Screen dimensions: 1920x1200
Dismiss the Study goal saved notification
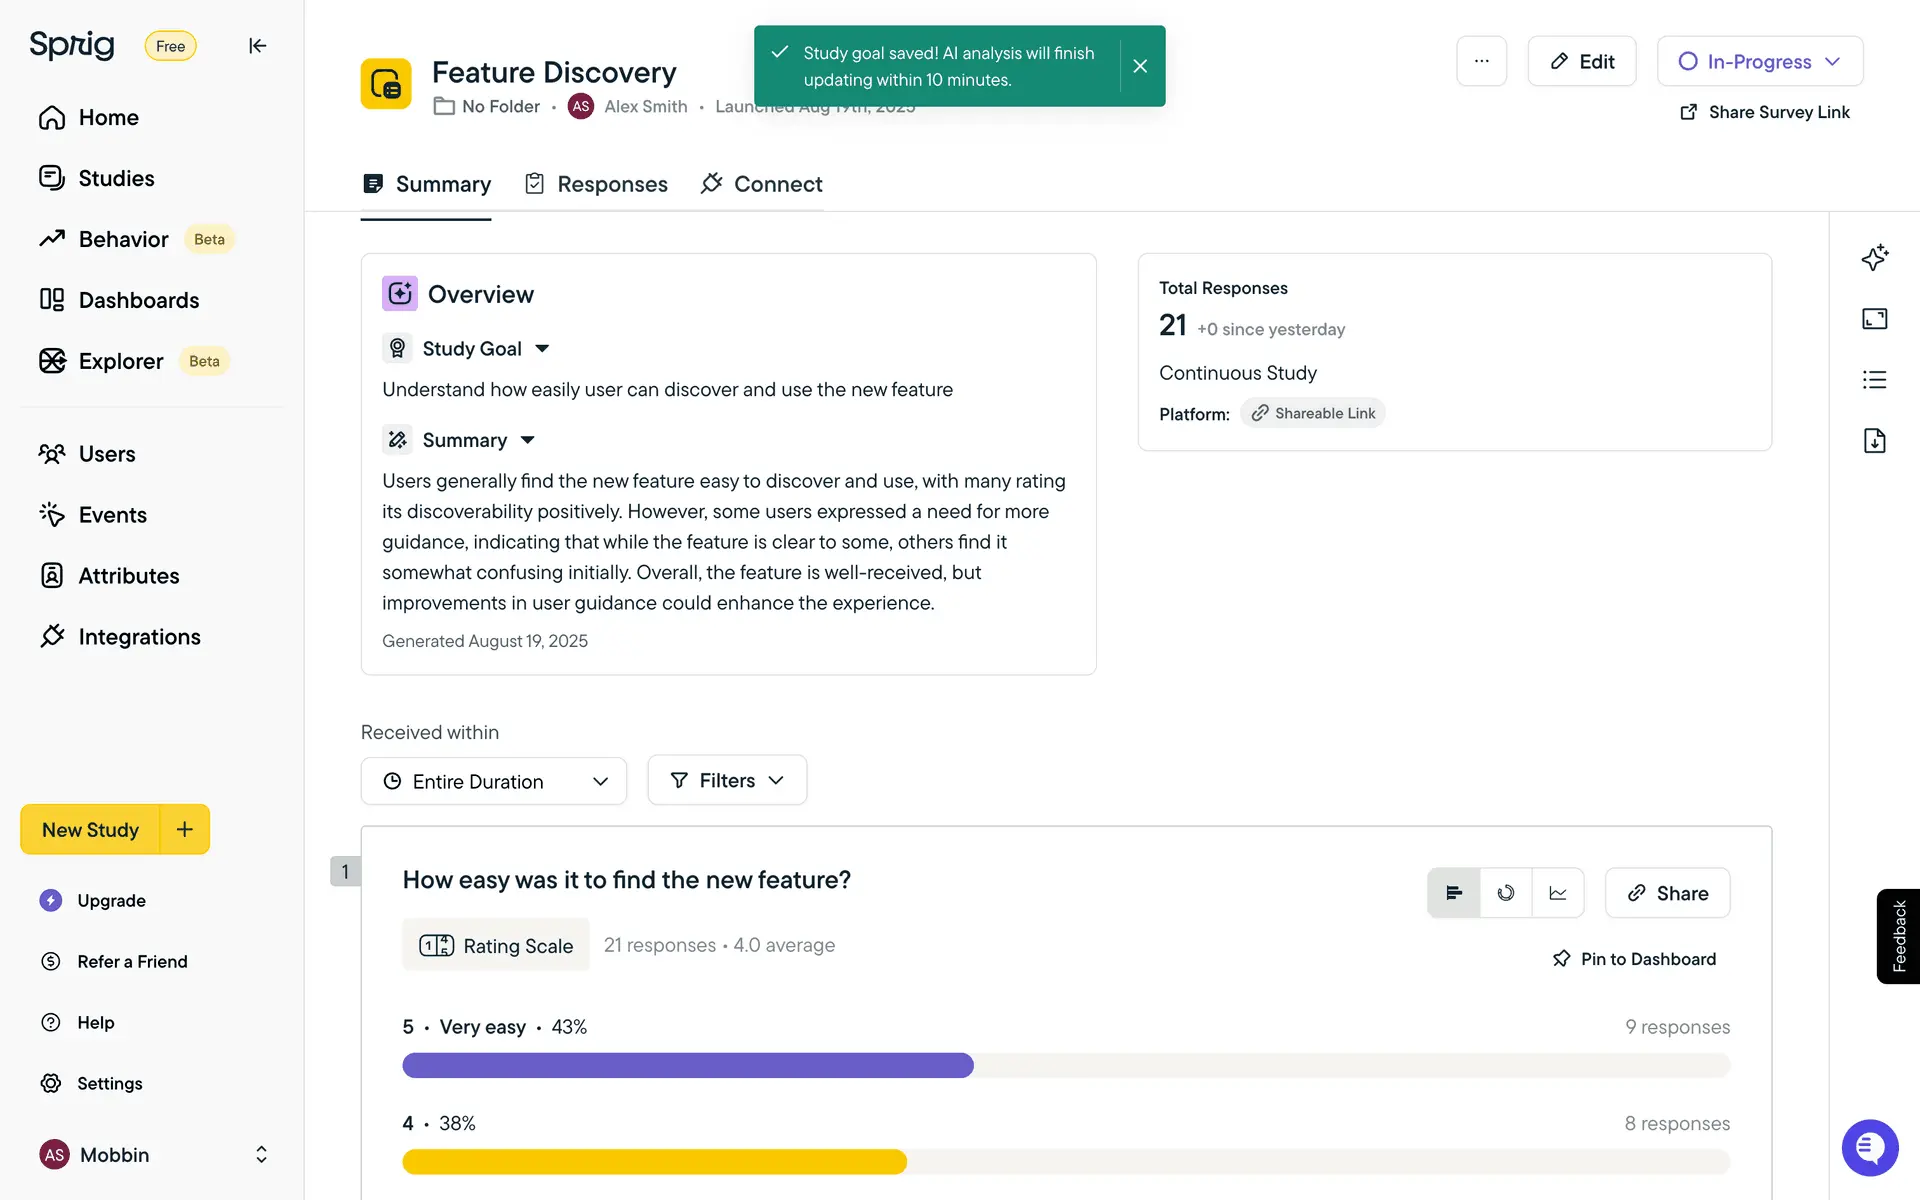[1140, 66]
